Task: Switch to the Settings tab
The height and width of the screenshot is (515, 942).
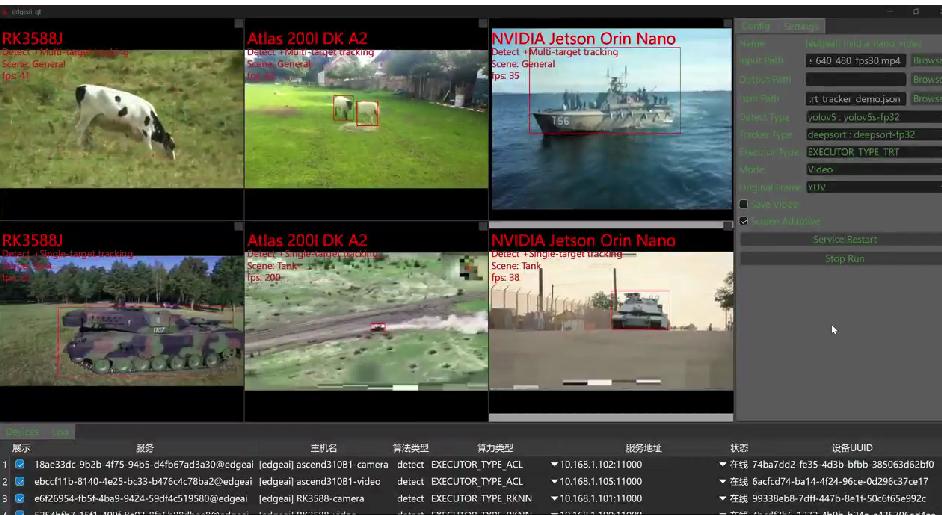Action: coord(801,26)
